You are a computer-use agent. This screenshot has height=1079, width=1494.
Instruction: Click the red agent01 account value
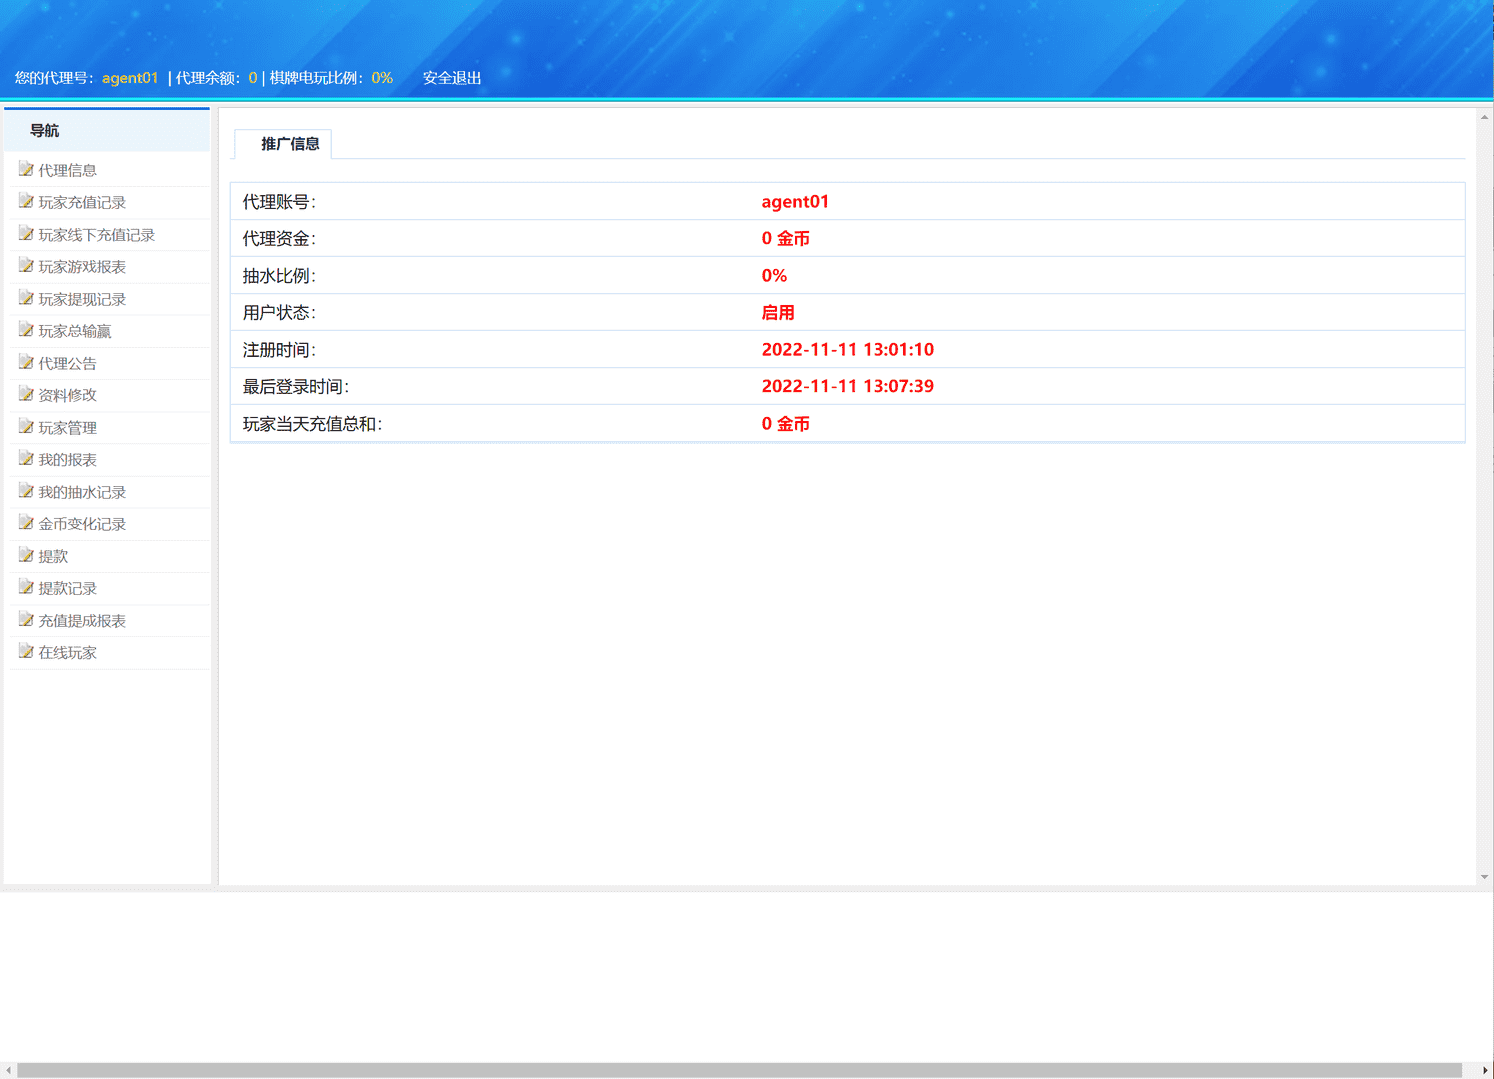[x=795, y=202]
